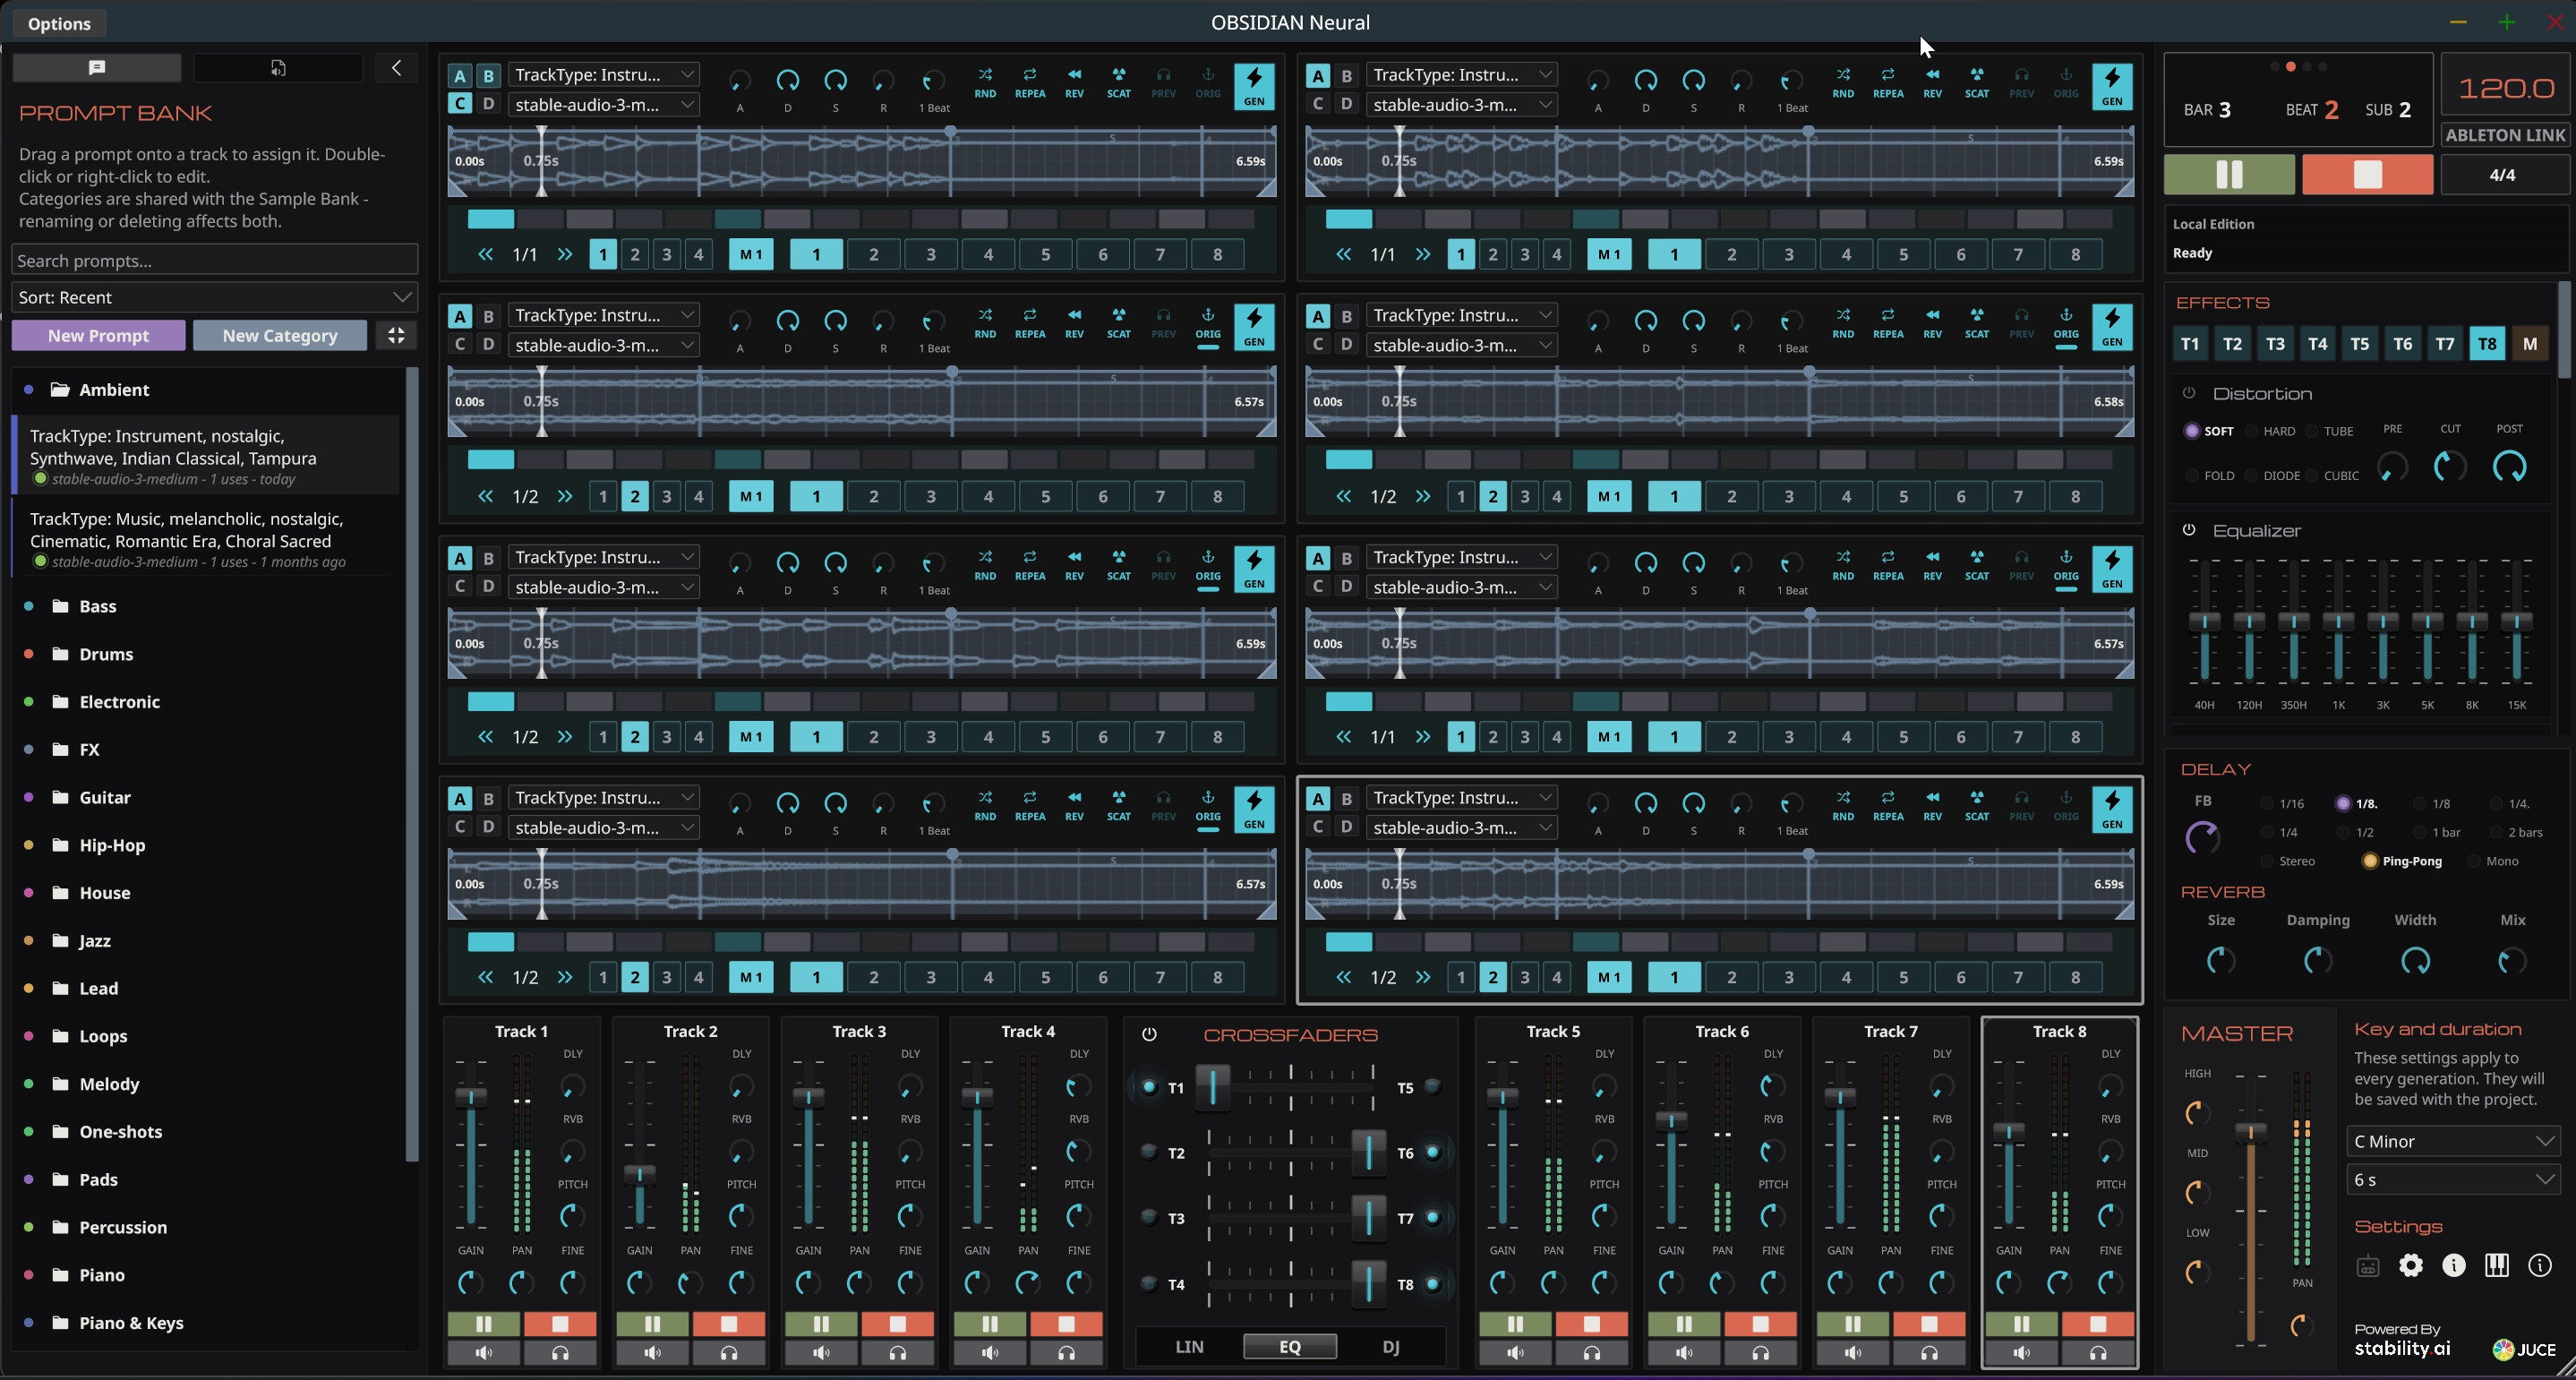Toggle the T8 crossfader assign LED
2576x1380 pixels.
1433,1284
